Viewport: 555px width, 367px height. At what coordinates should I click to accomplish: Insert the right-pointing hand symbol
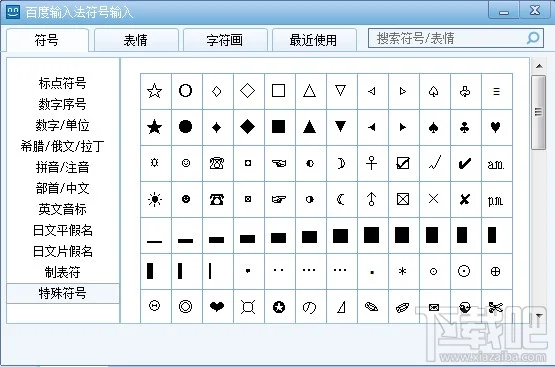pos(279,199)
